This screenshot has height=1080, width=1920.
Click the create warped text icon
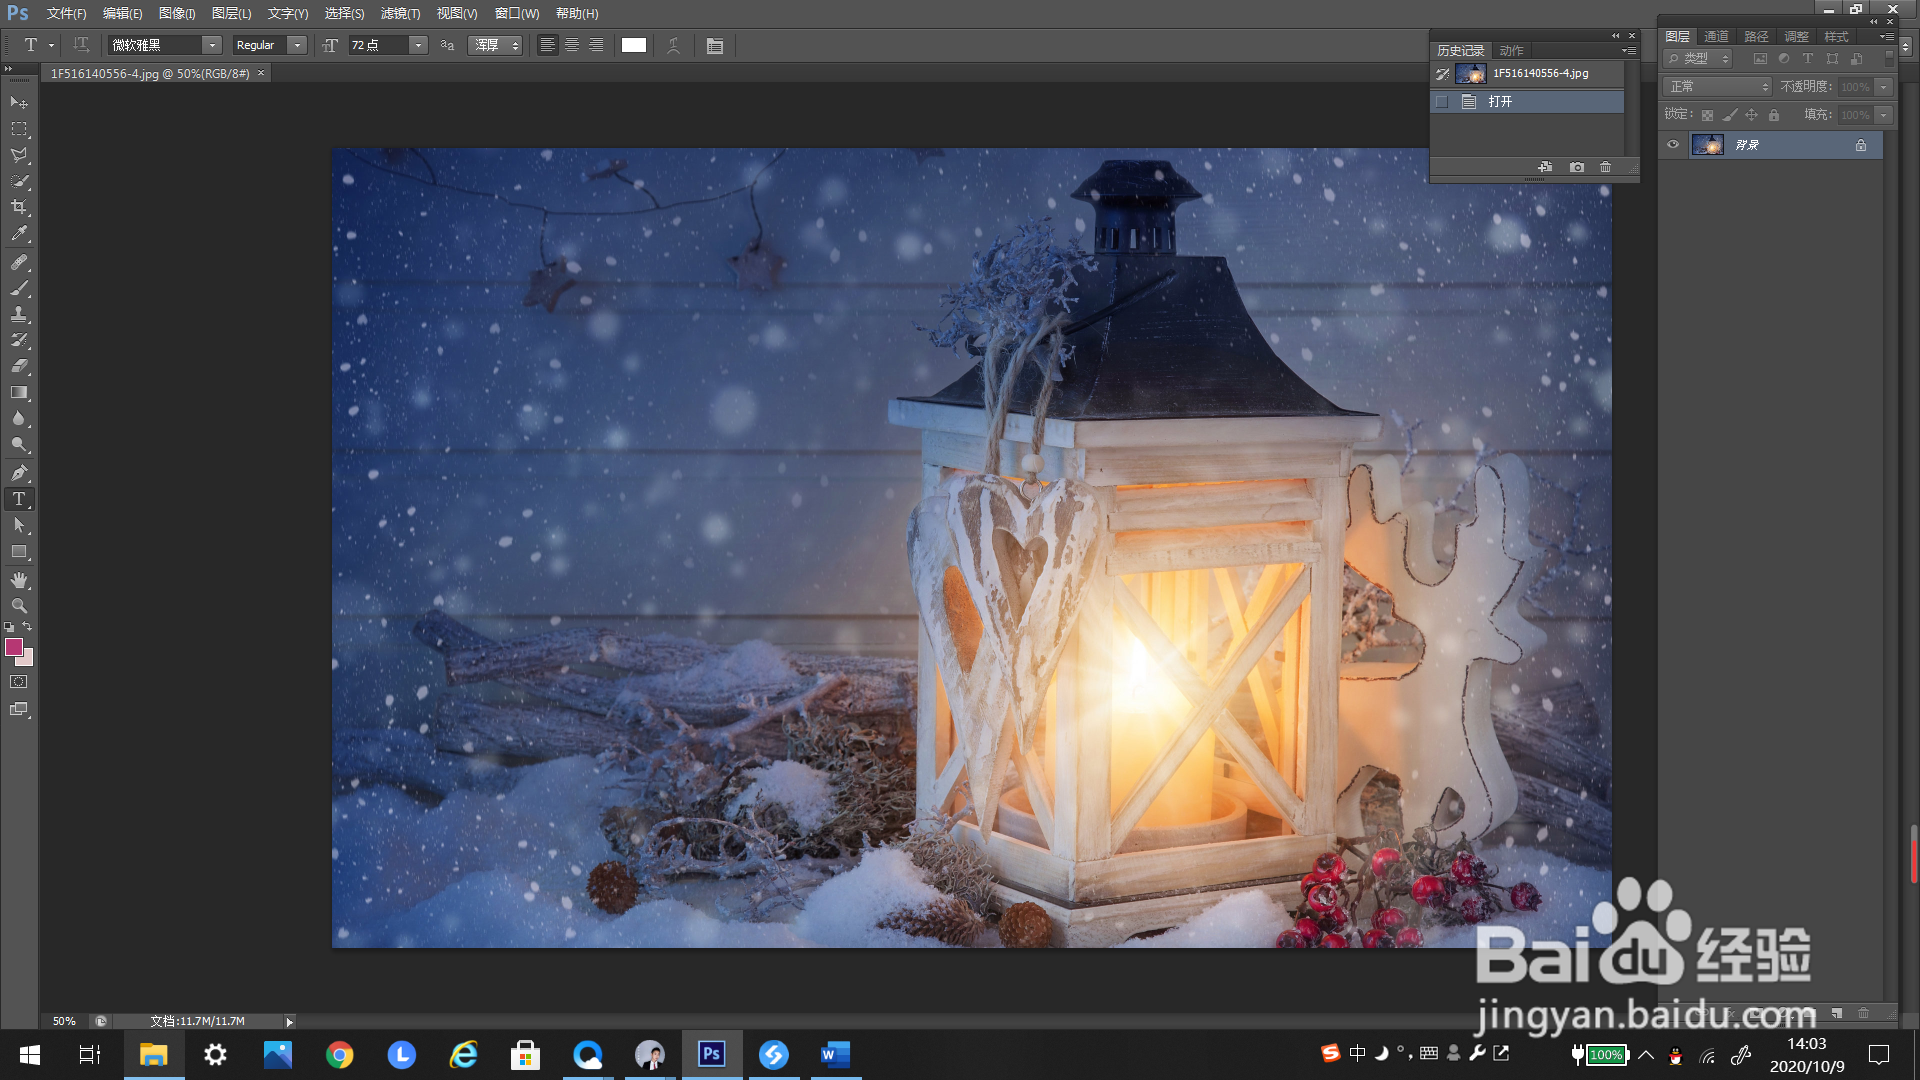(x=674, y=45)
